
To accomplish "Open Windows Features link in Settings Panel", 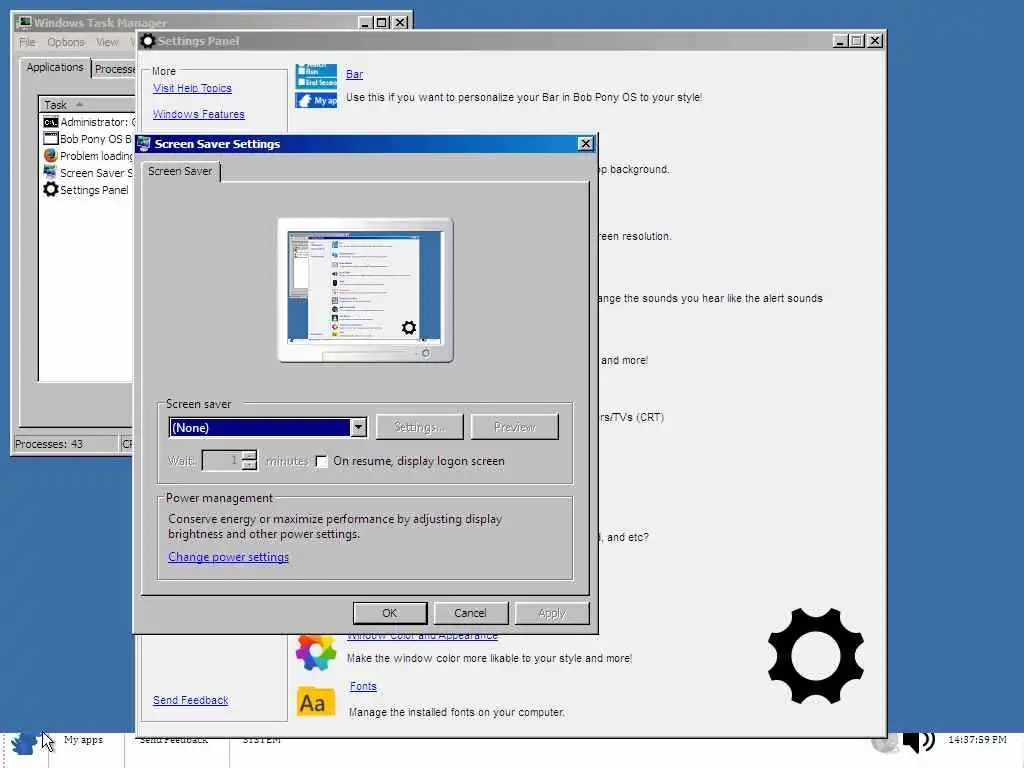I will [199, 114].
